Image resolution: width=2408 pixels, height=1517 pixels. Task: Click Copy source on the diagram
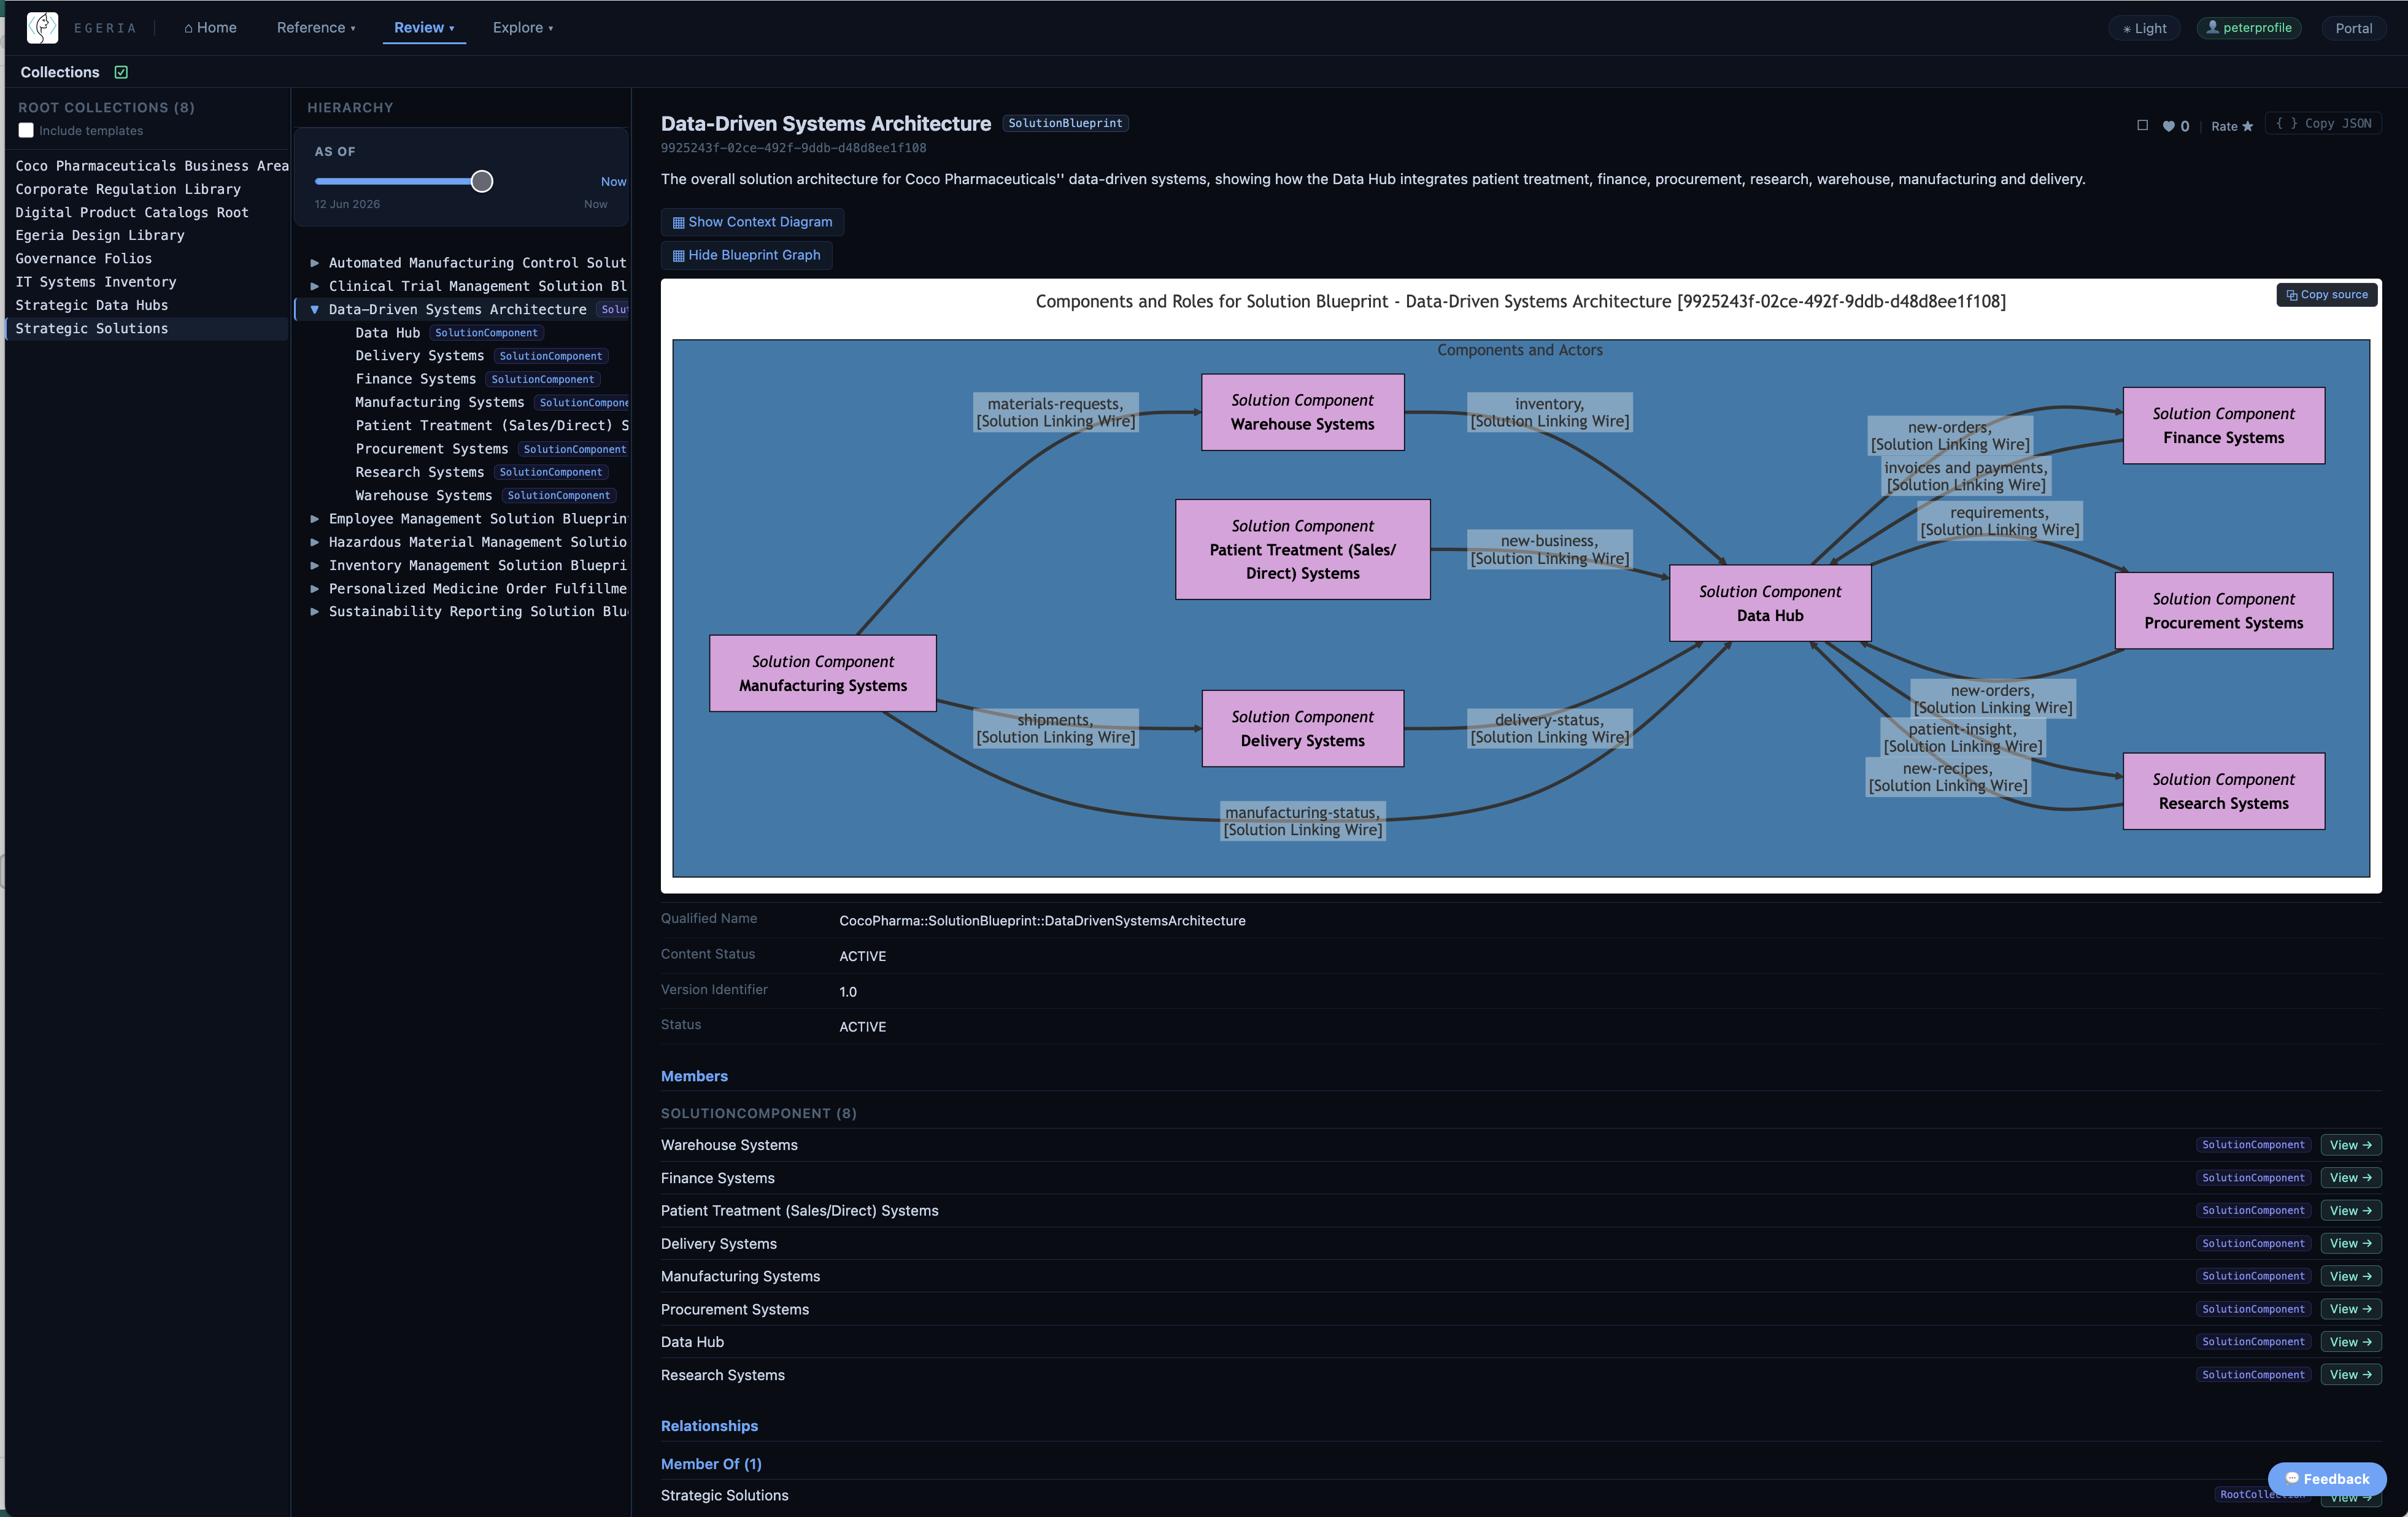[x=2326, y=294]
